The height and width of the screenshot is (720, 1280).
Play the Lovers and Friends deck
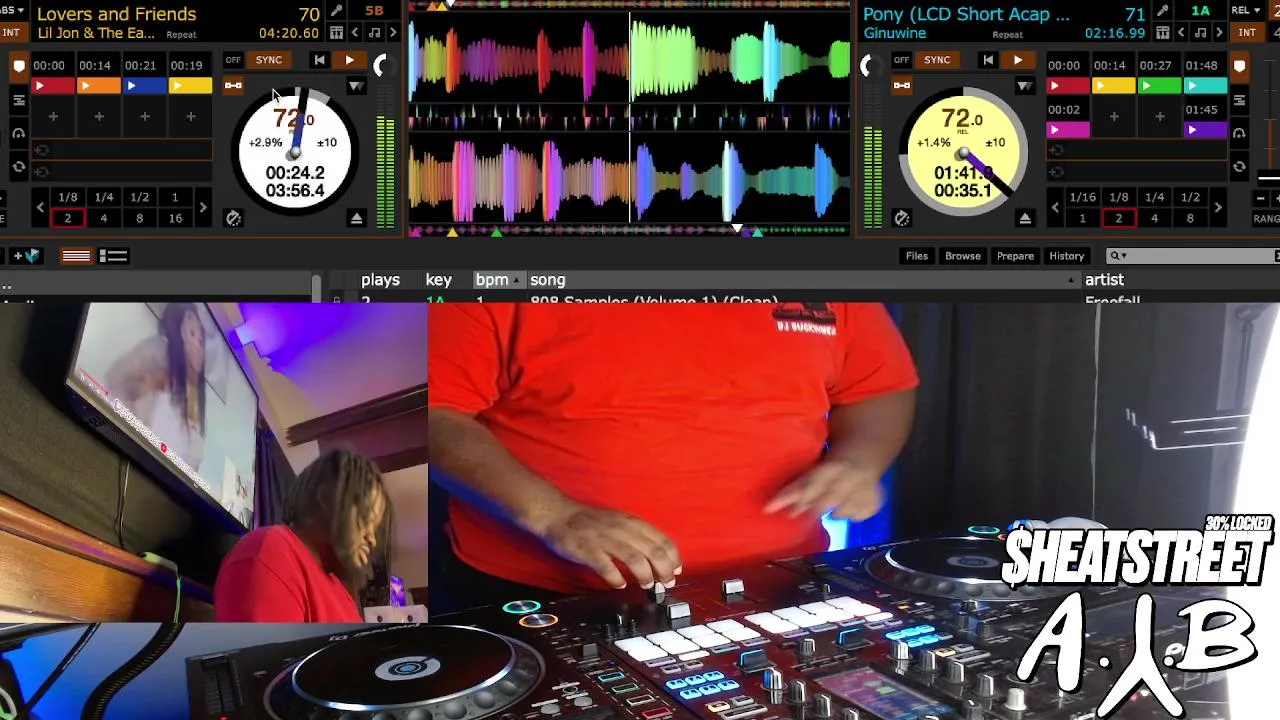point(349,60)
